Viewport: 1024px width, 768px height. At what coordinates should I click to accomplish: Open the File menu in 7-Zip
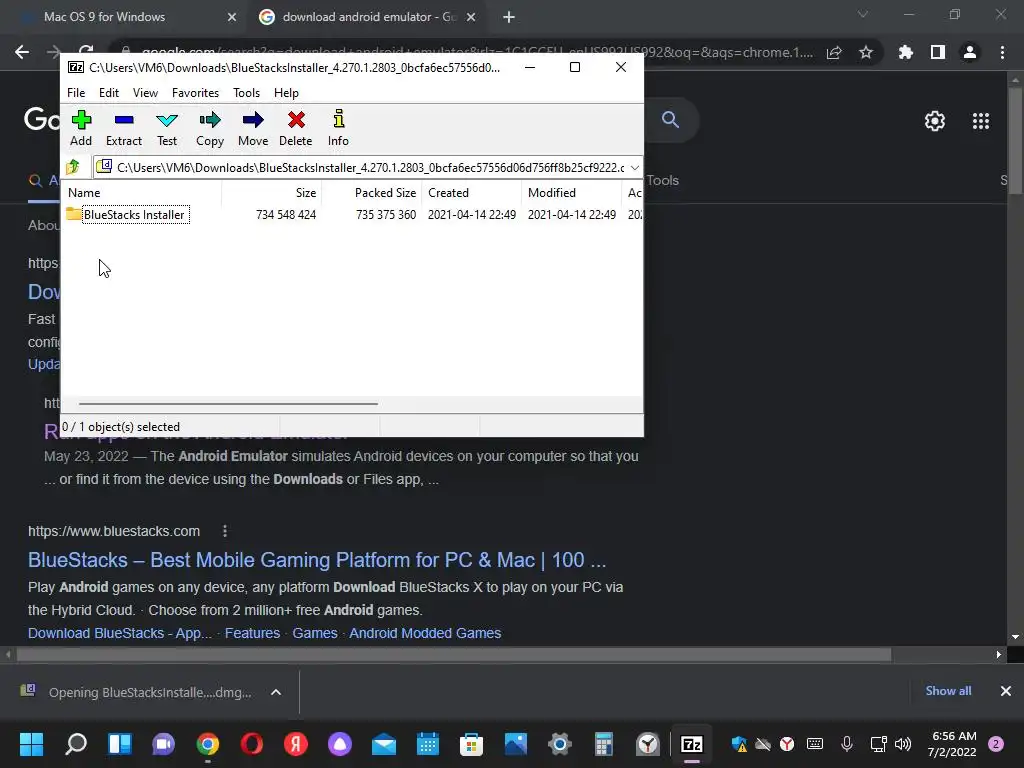76,93
